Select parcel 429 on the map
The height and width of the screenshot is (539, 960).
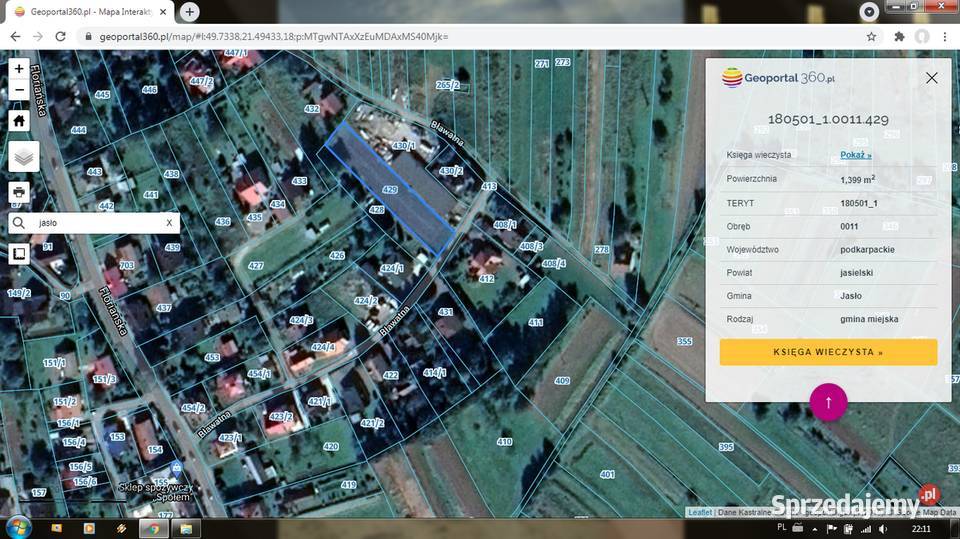390,190
